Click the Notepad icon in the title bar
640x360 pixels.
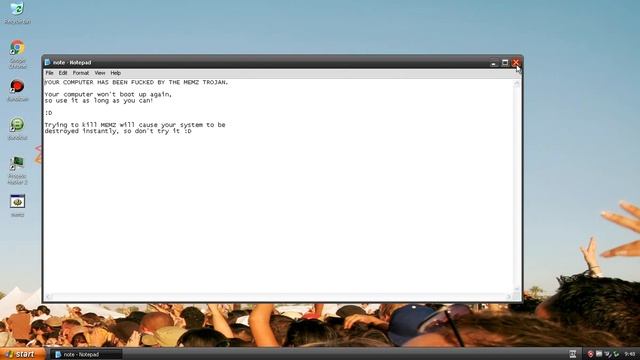coord(47,62)
